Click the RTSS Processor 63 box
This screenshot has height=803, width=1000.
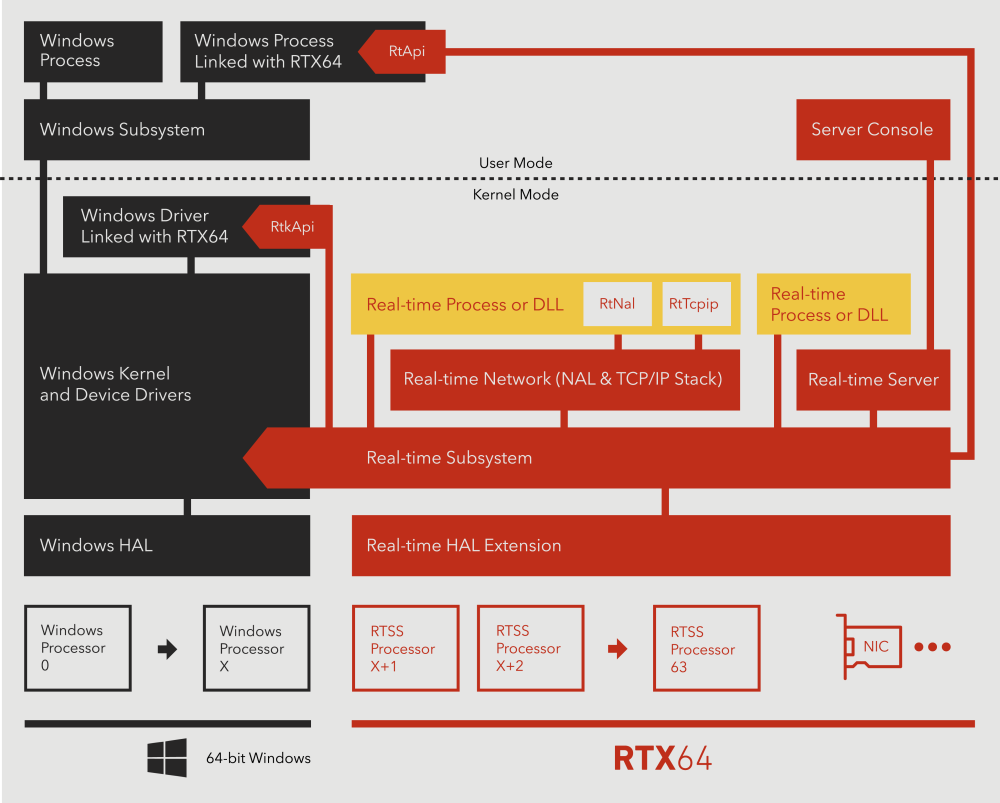click(706, 647)
